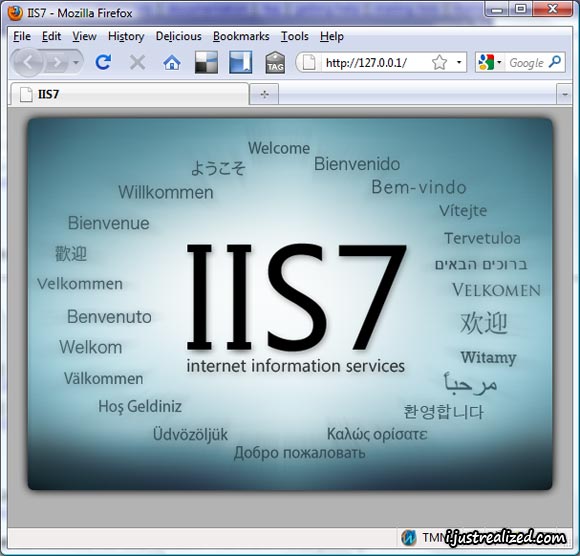Close the Firefox window
This screenshot has width=580, height=556.
point(553,9)
